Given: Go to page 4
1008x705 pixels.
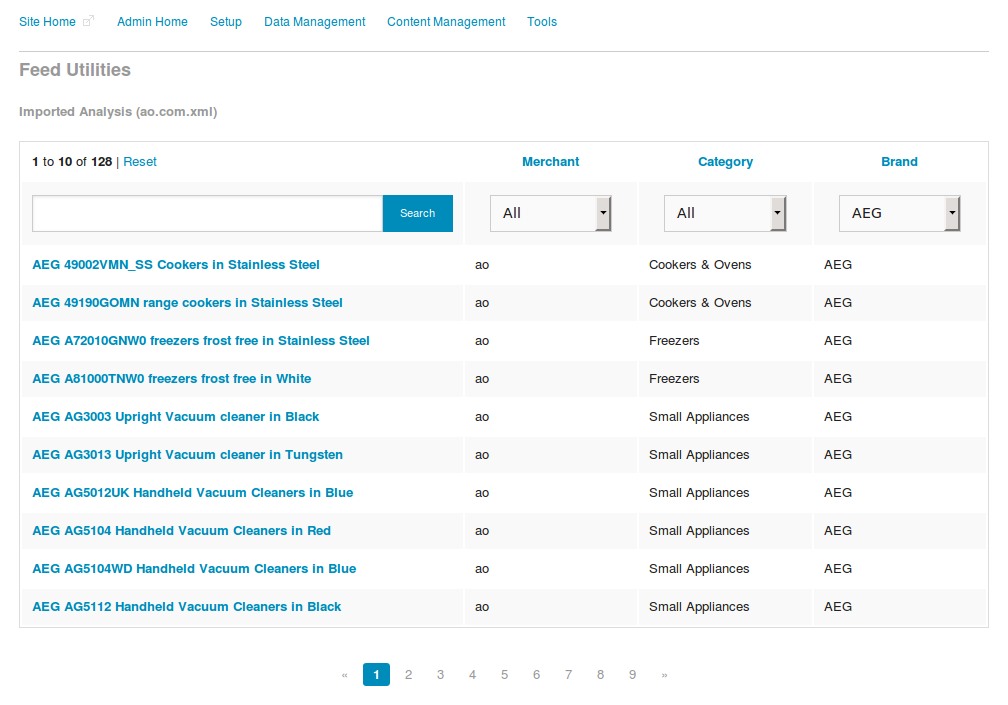Looking at the screenshot, I should click(472, 675).
